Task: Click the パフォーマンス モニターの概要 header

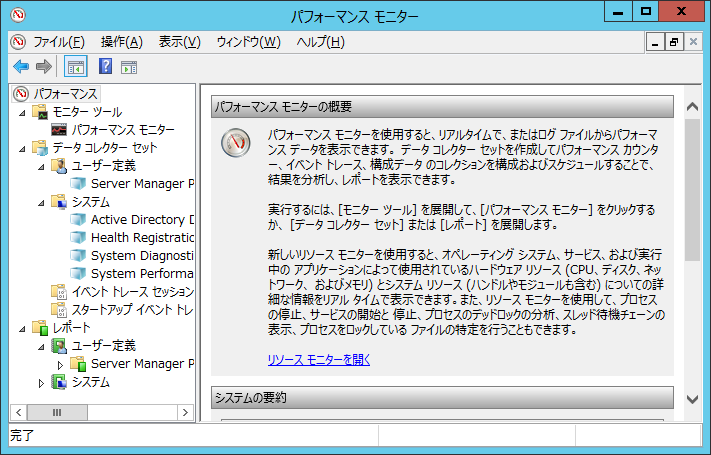Action: [442, 107]
